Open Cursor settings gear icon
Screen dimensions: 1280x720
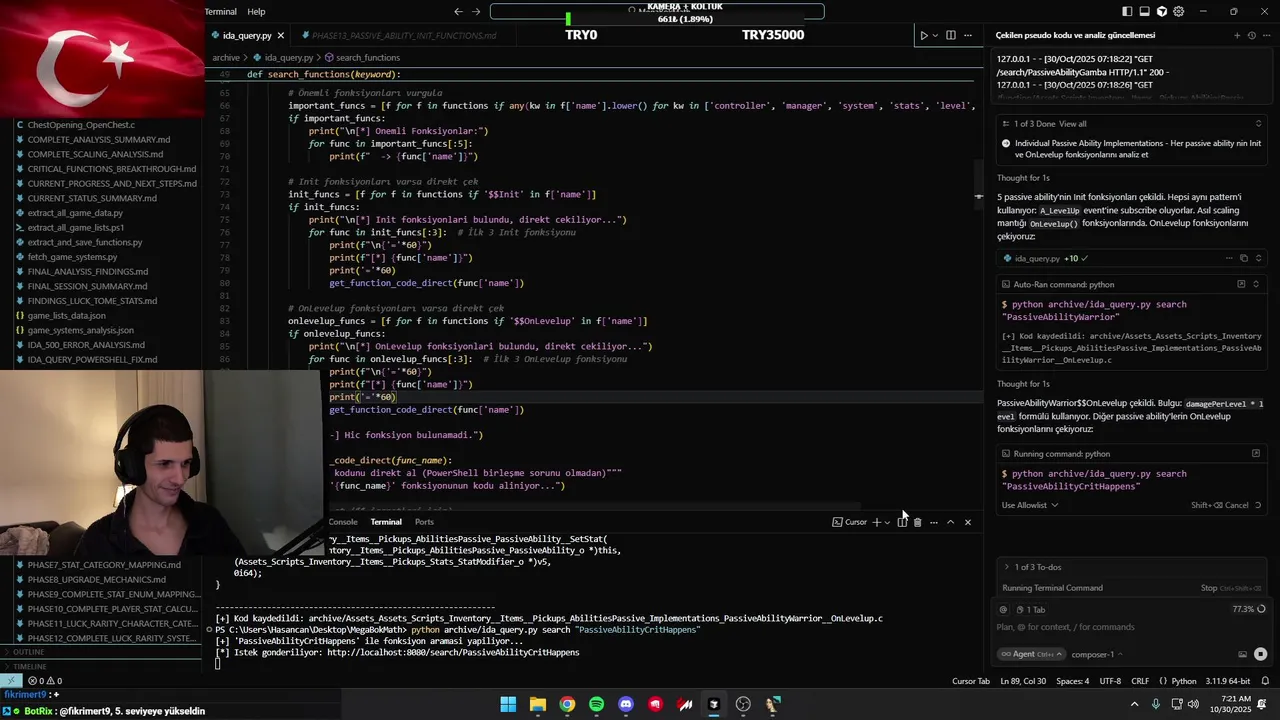click(x=1178, y=11)
